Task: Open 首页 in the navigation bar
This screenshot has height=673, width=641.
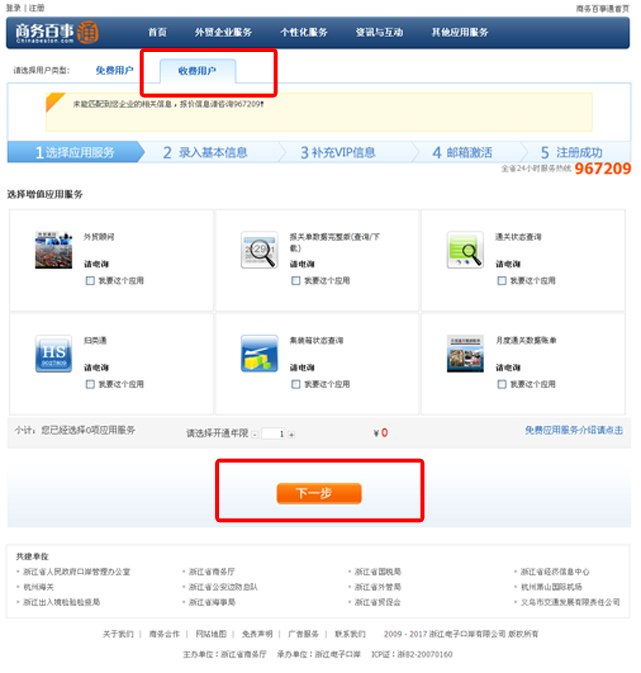Action: 157,32
